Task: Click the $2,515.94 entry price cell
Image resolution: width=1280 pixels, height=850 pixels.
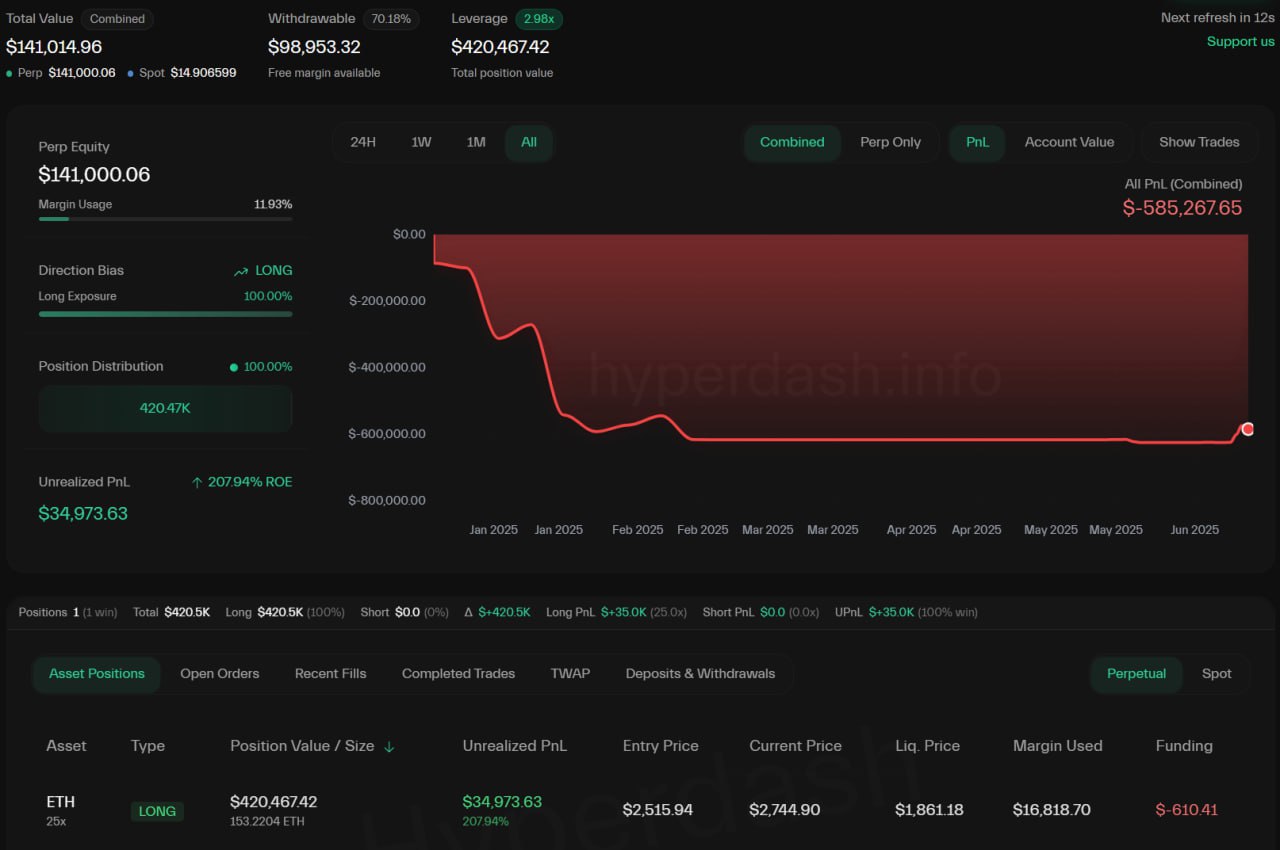Action: (x=658, y=810)
